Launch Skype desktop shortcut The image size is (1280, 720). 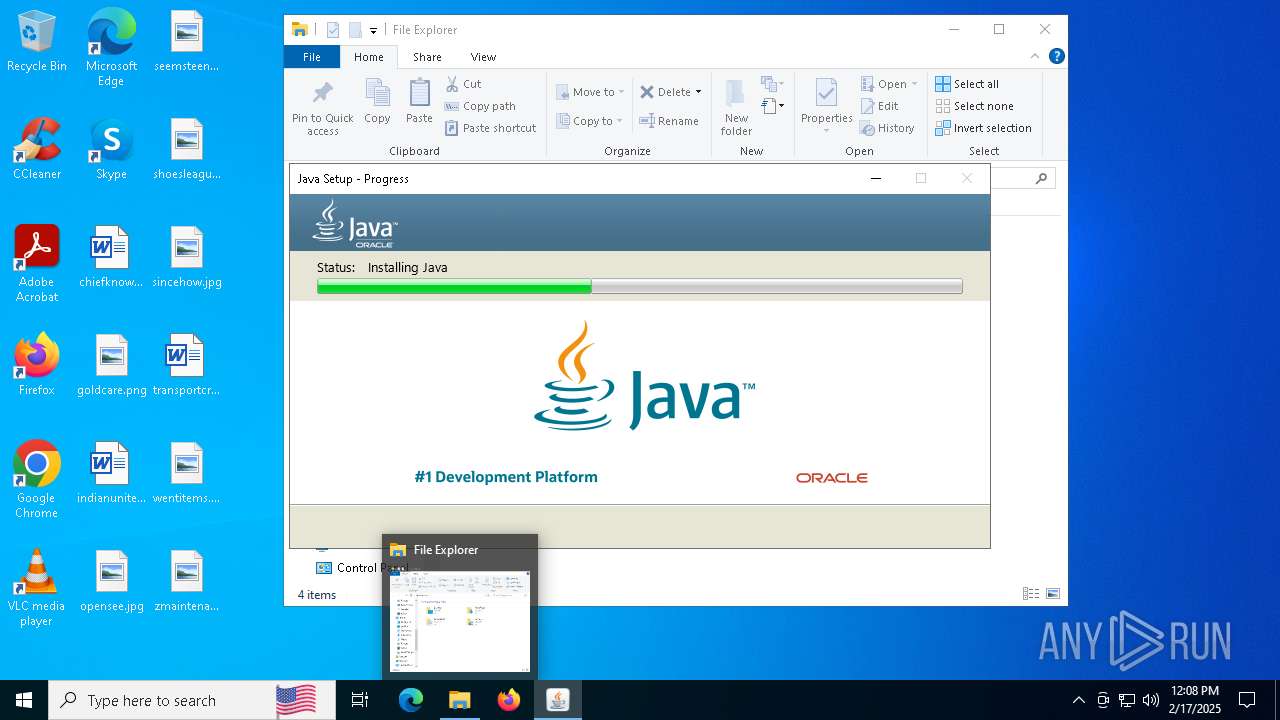pyautogui.click(x=111, y=149)
